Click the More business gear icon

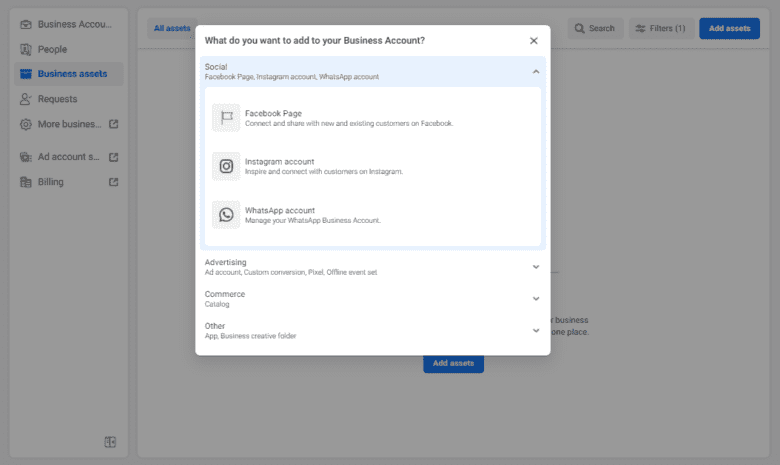[26, 124]
